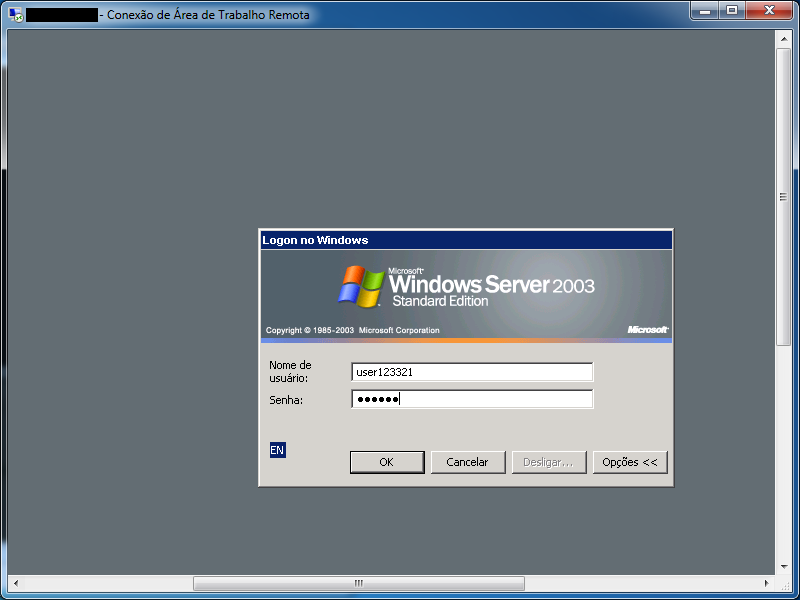Click the vertical scrollbar down arrow

pos(784,566)
